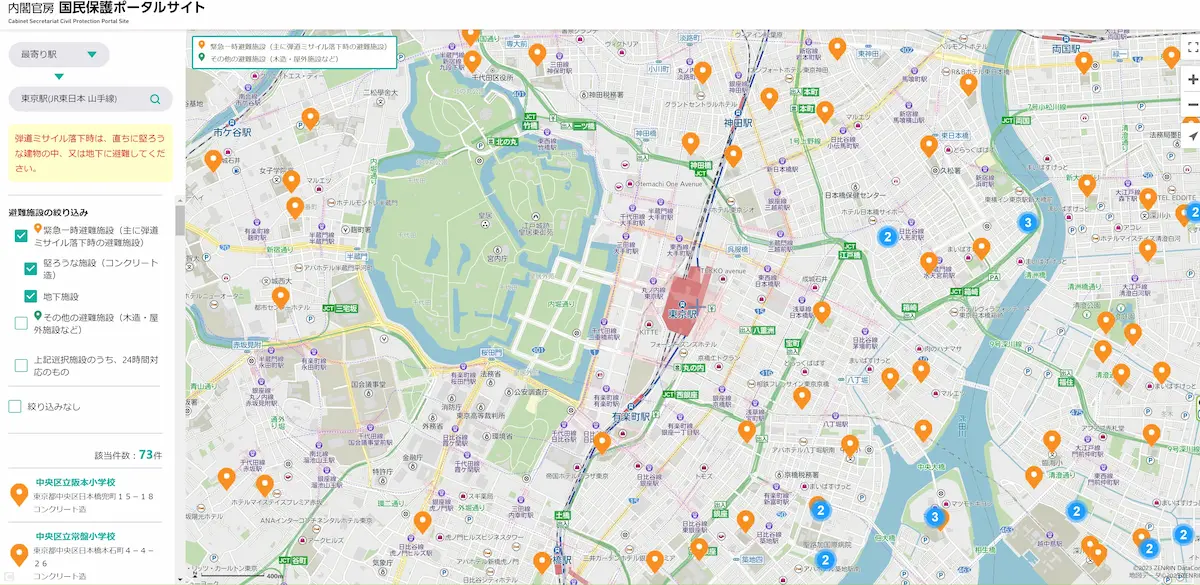Select cluster marker 2 near 築地 at bottom
1200x585 pixels.
click(826, 559)
